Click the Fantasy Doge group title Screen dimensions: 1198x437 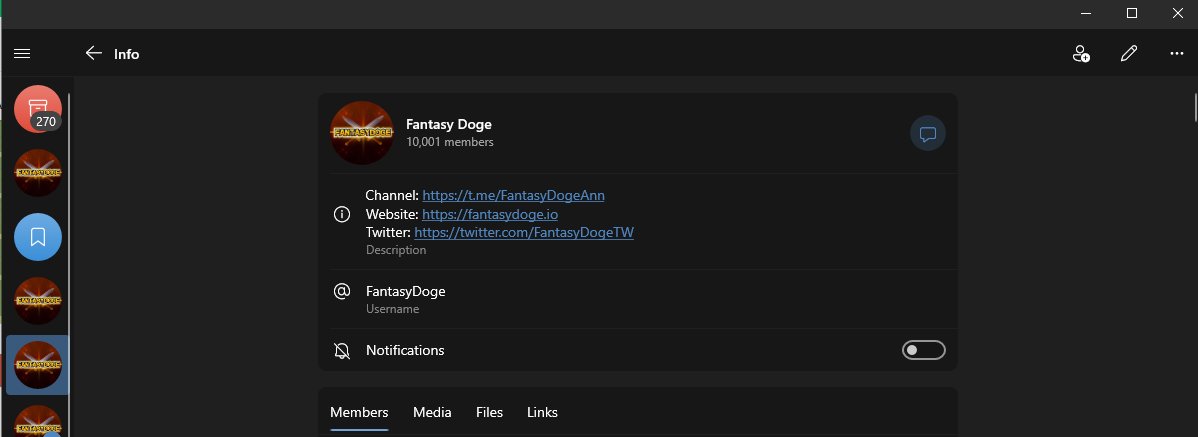448,124
